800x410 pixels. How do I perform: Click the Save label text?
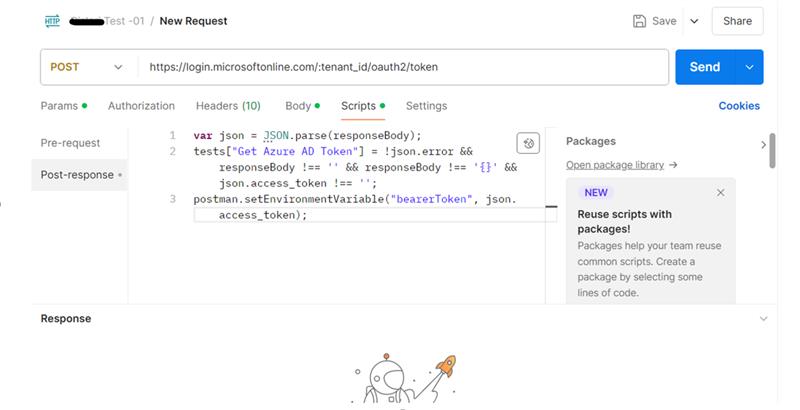tap(664, 21)
